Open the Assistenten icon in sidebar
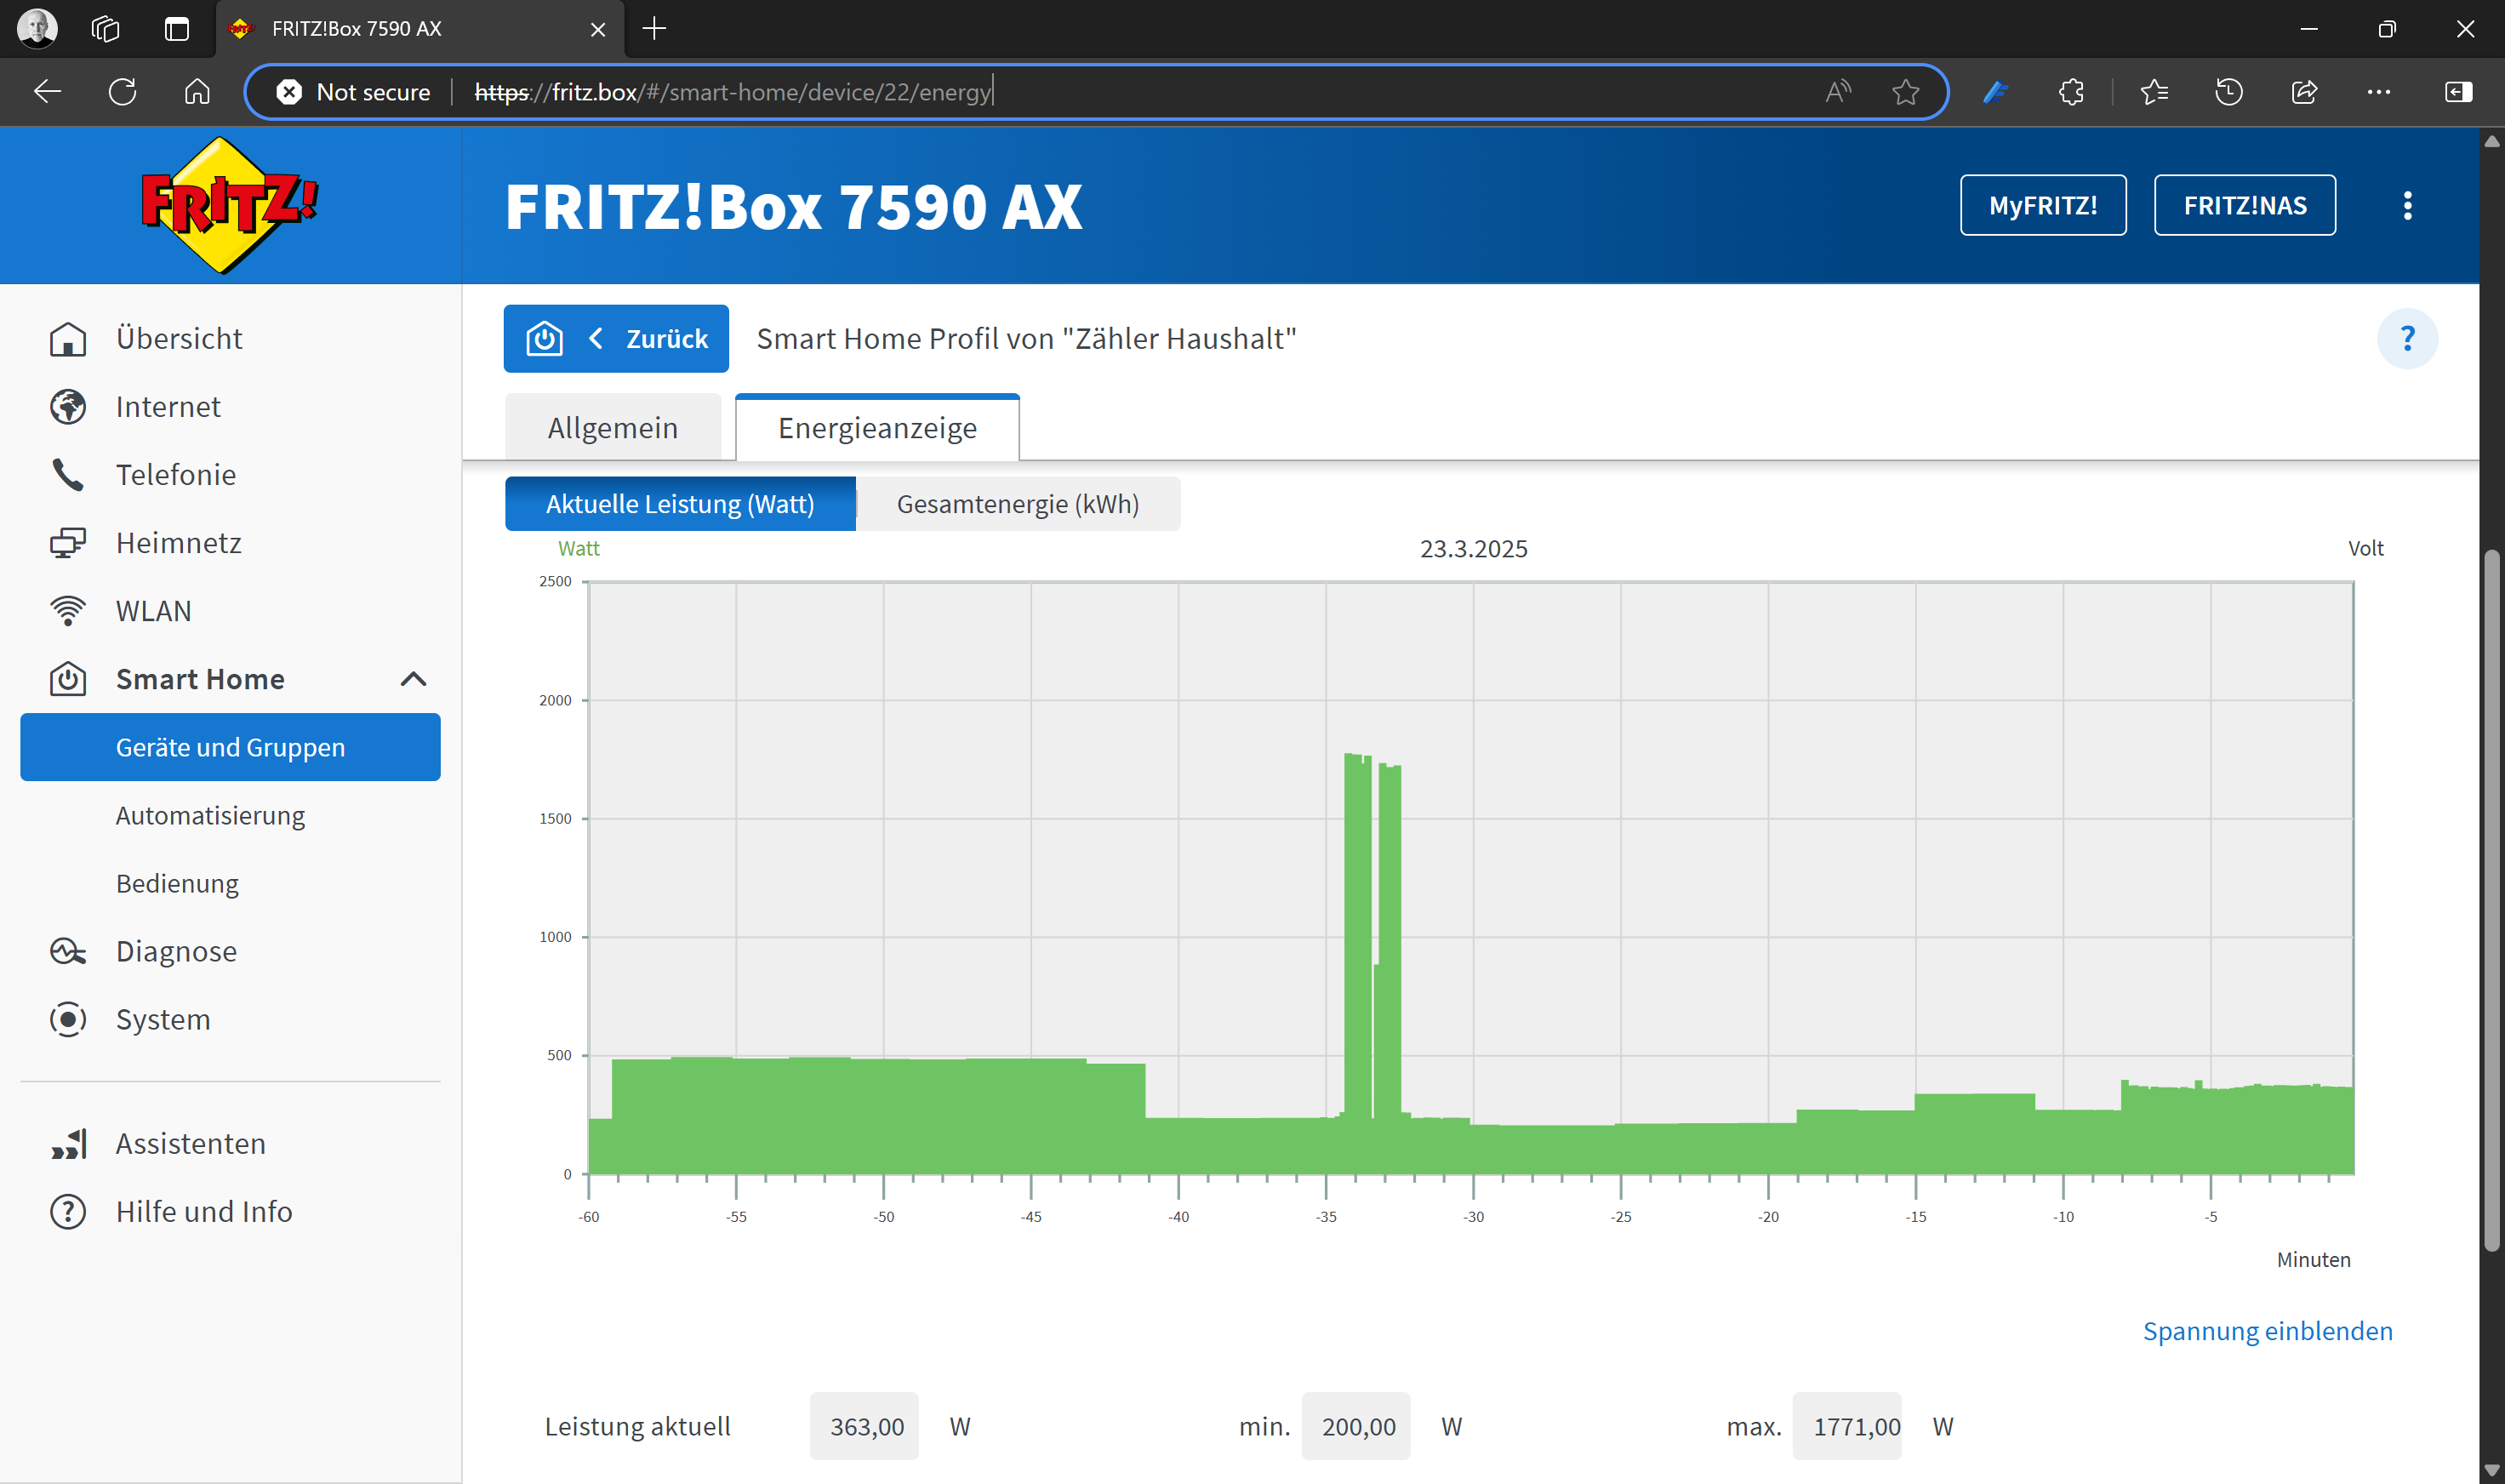Viewport: 2505px width, 1484px height. pyautogui.click(x=67, y=1143)
